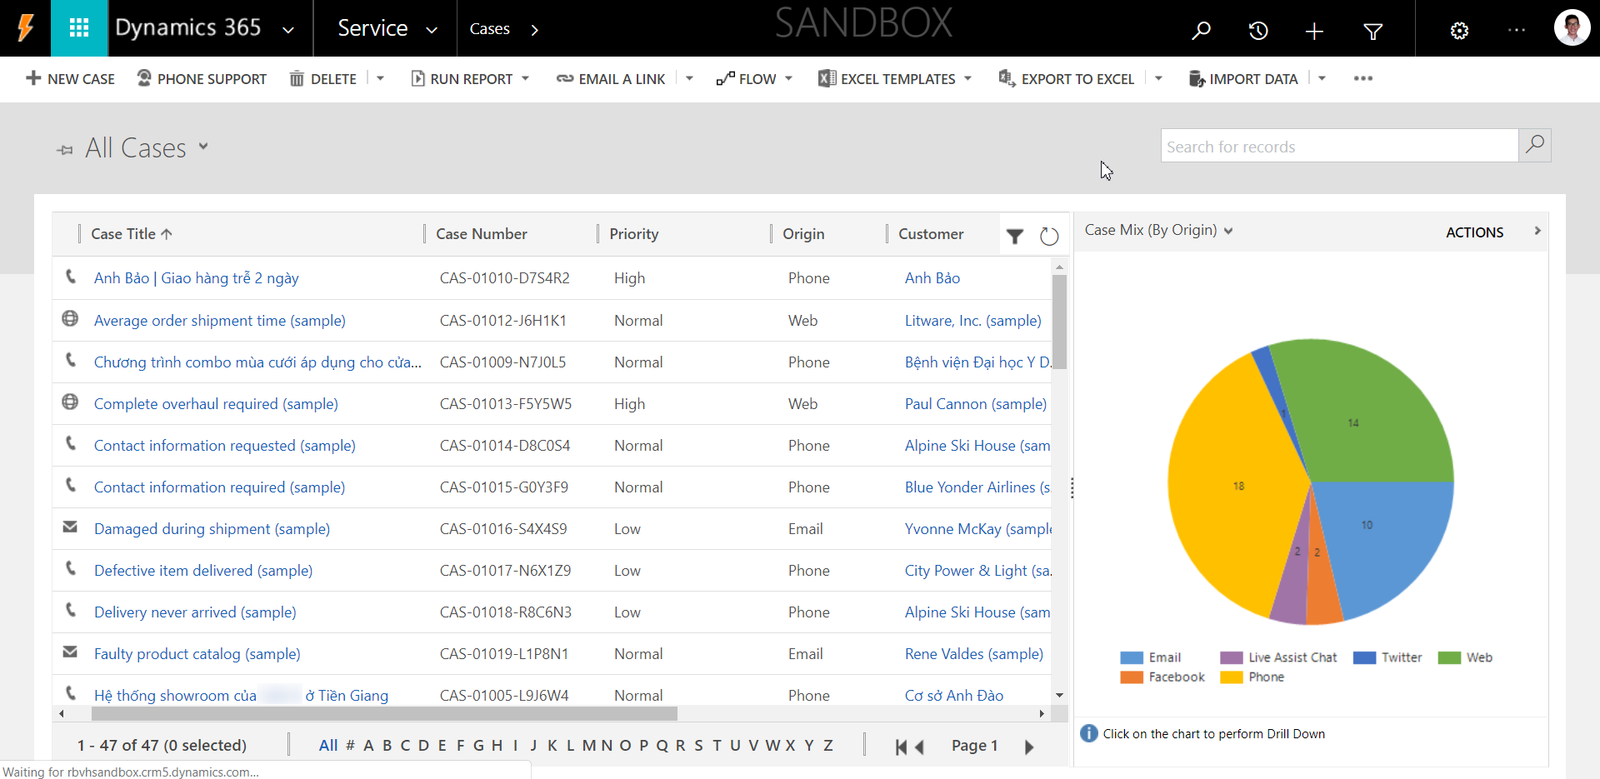Click Export to Excel command
The height and width of the screenshot is (779, 1600).
click(1066, 79)
